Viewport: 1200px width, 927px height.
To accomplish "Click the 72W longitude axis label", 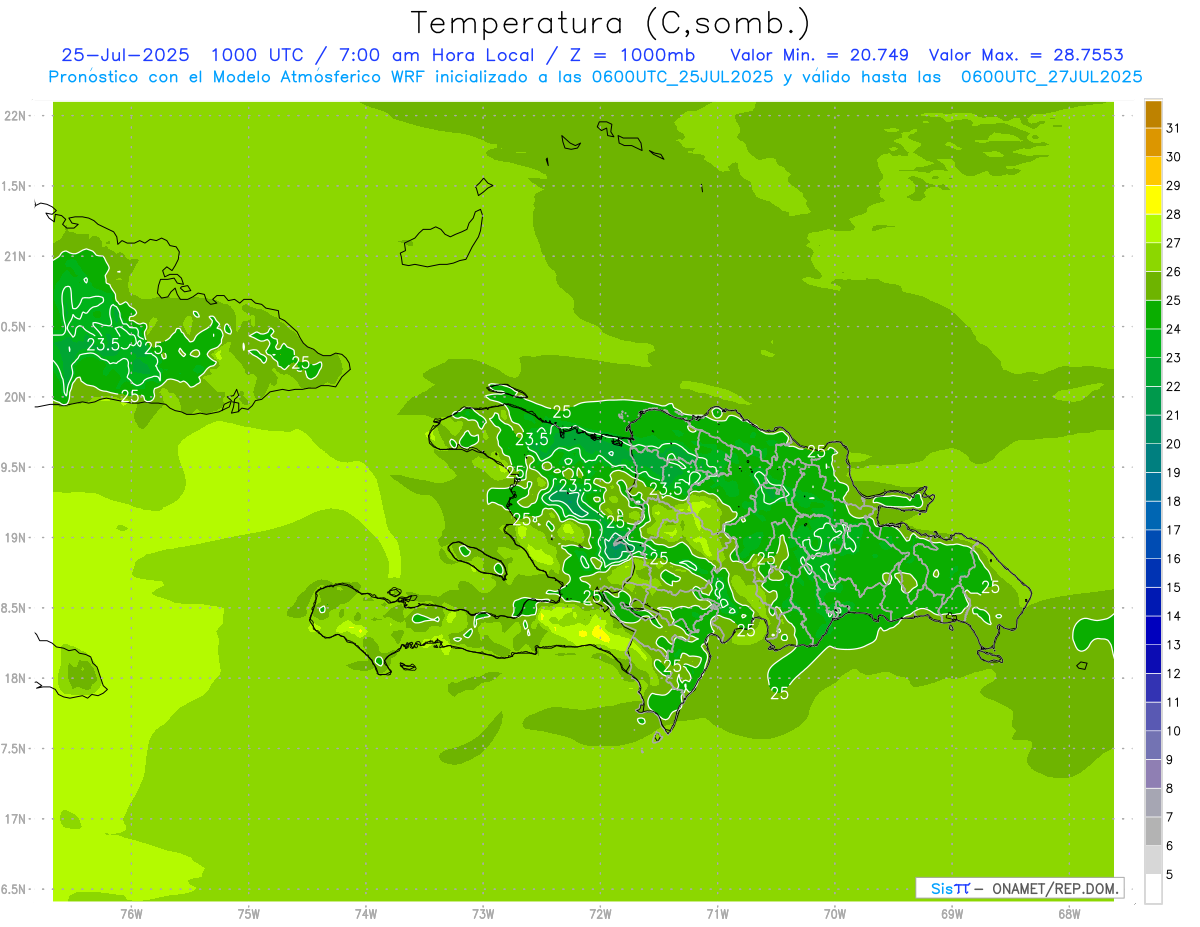I will tap(600, 913).
